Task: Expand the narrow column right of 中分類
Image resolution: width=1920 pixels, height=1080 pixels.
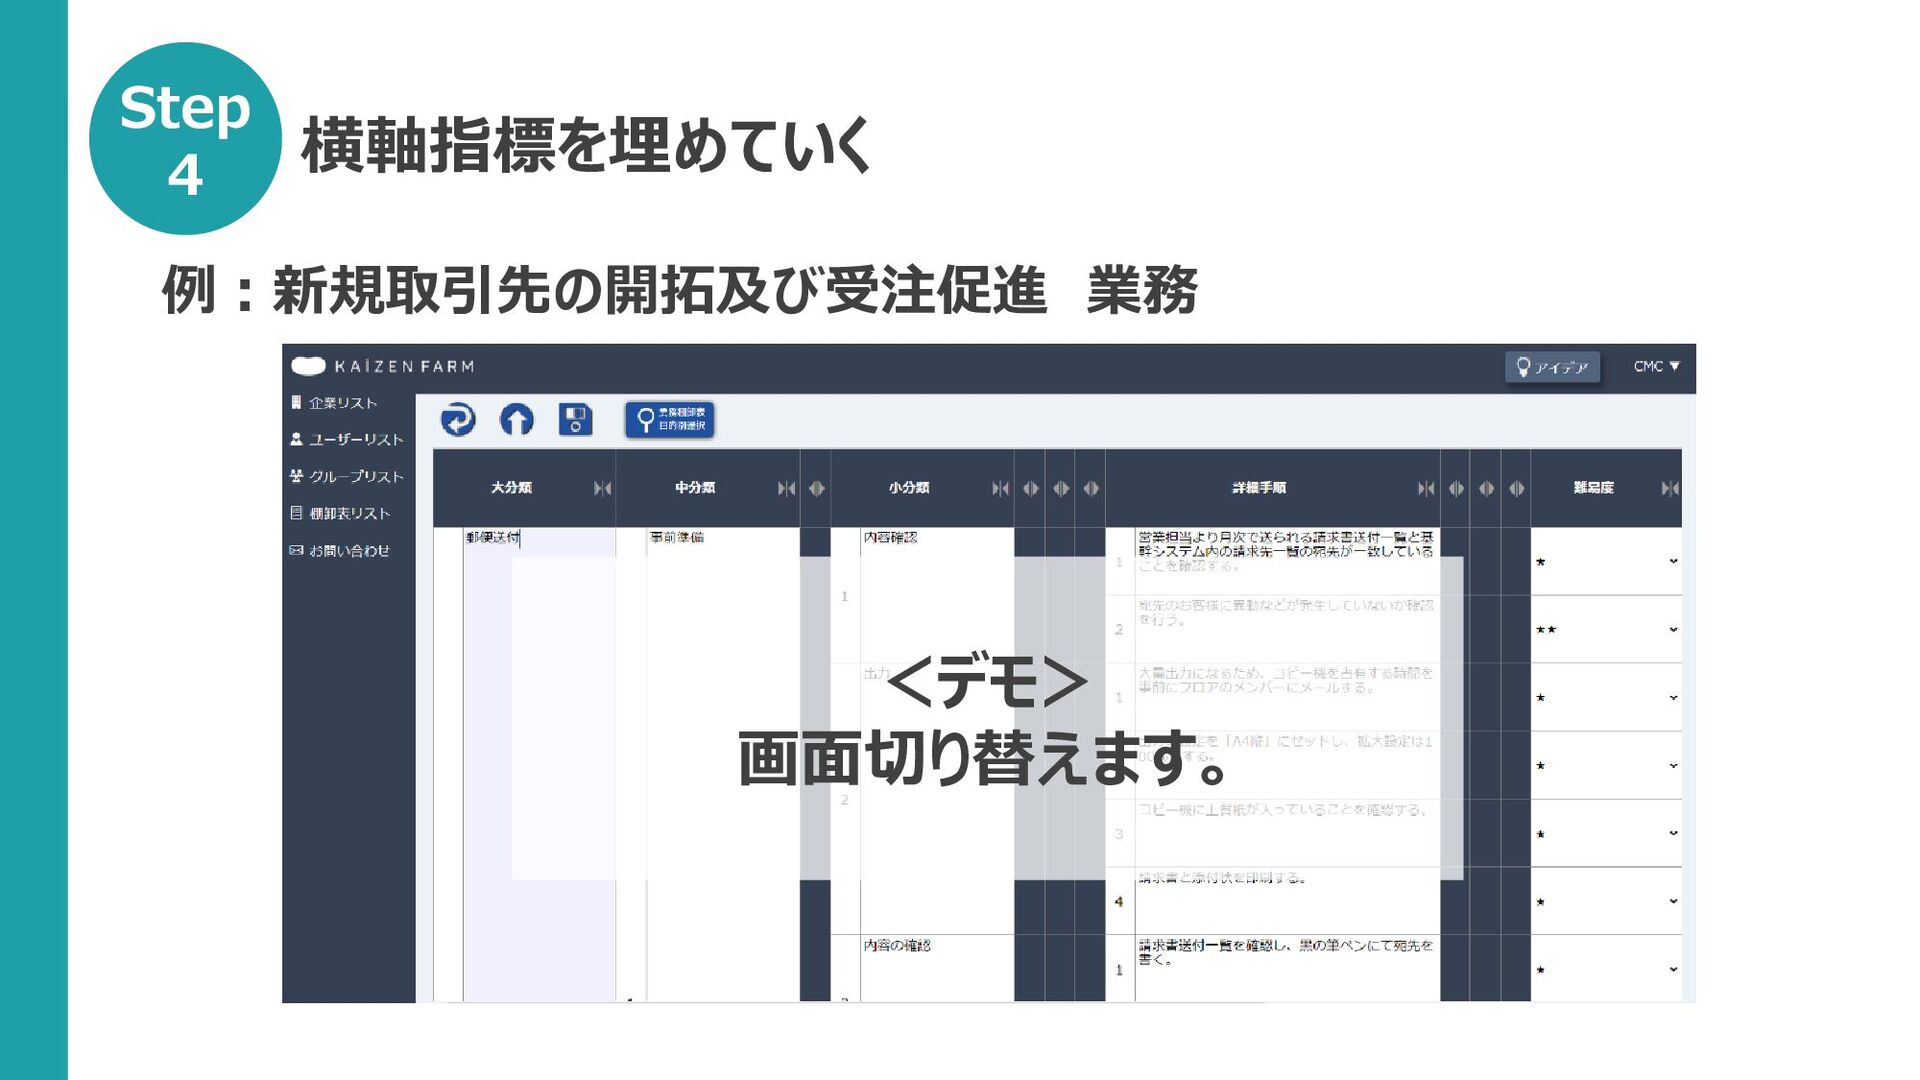Action: click(x=816, y=488)
